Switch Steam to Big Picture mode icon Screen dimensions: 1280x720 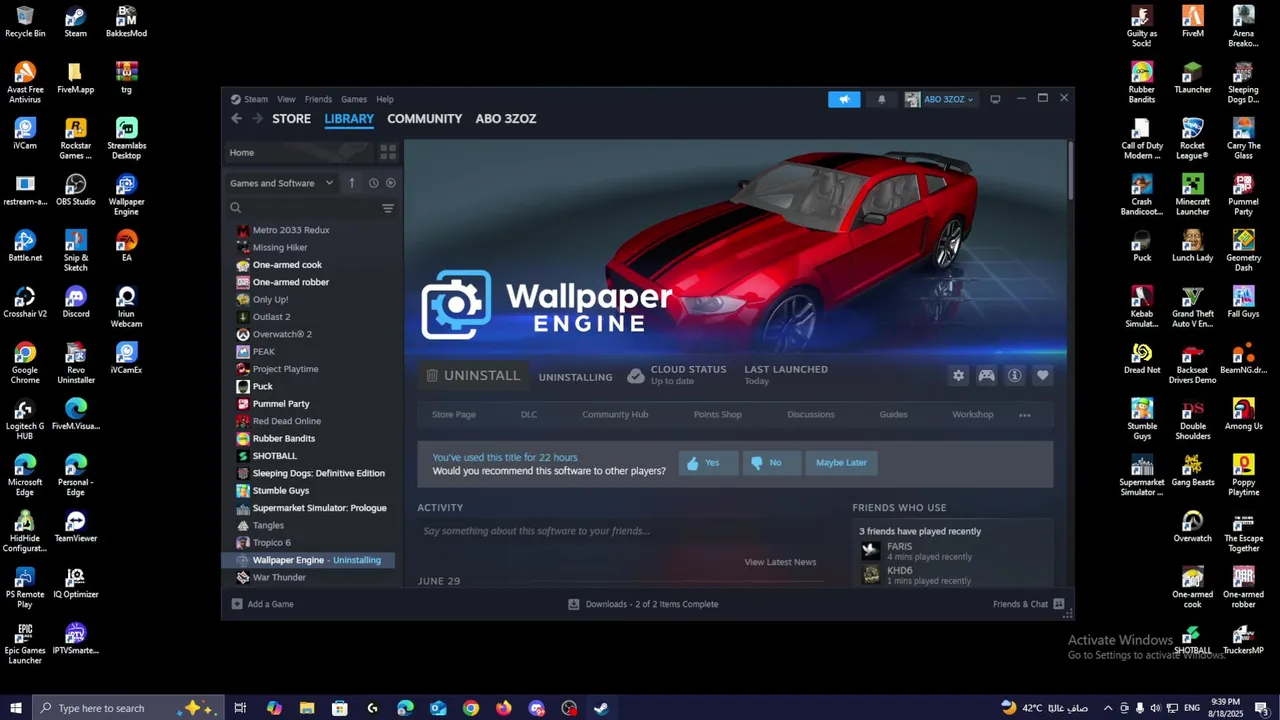995,99
